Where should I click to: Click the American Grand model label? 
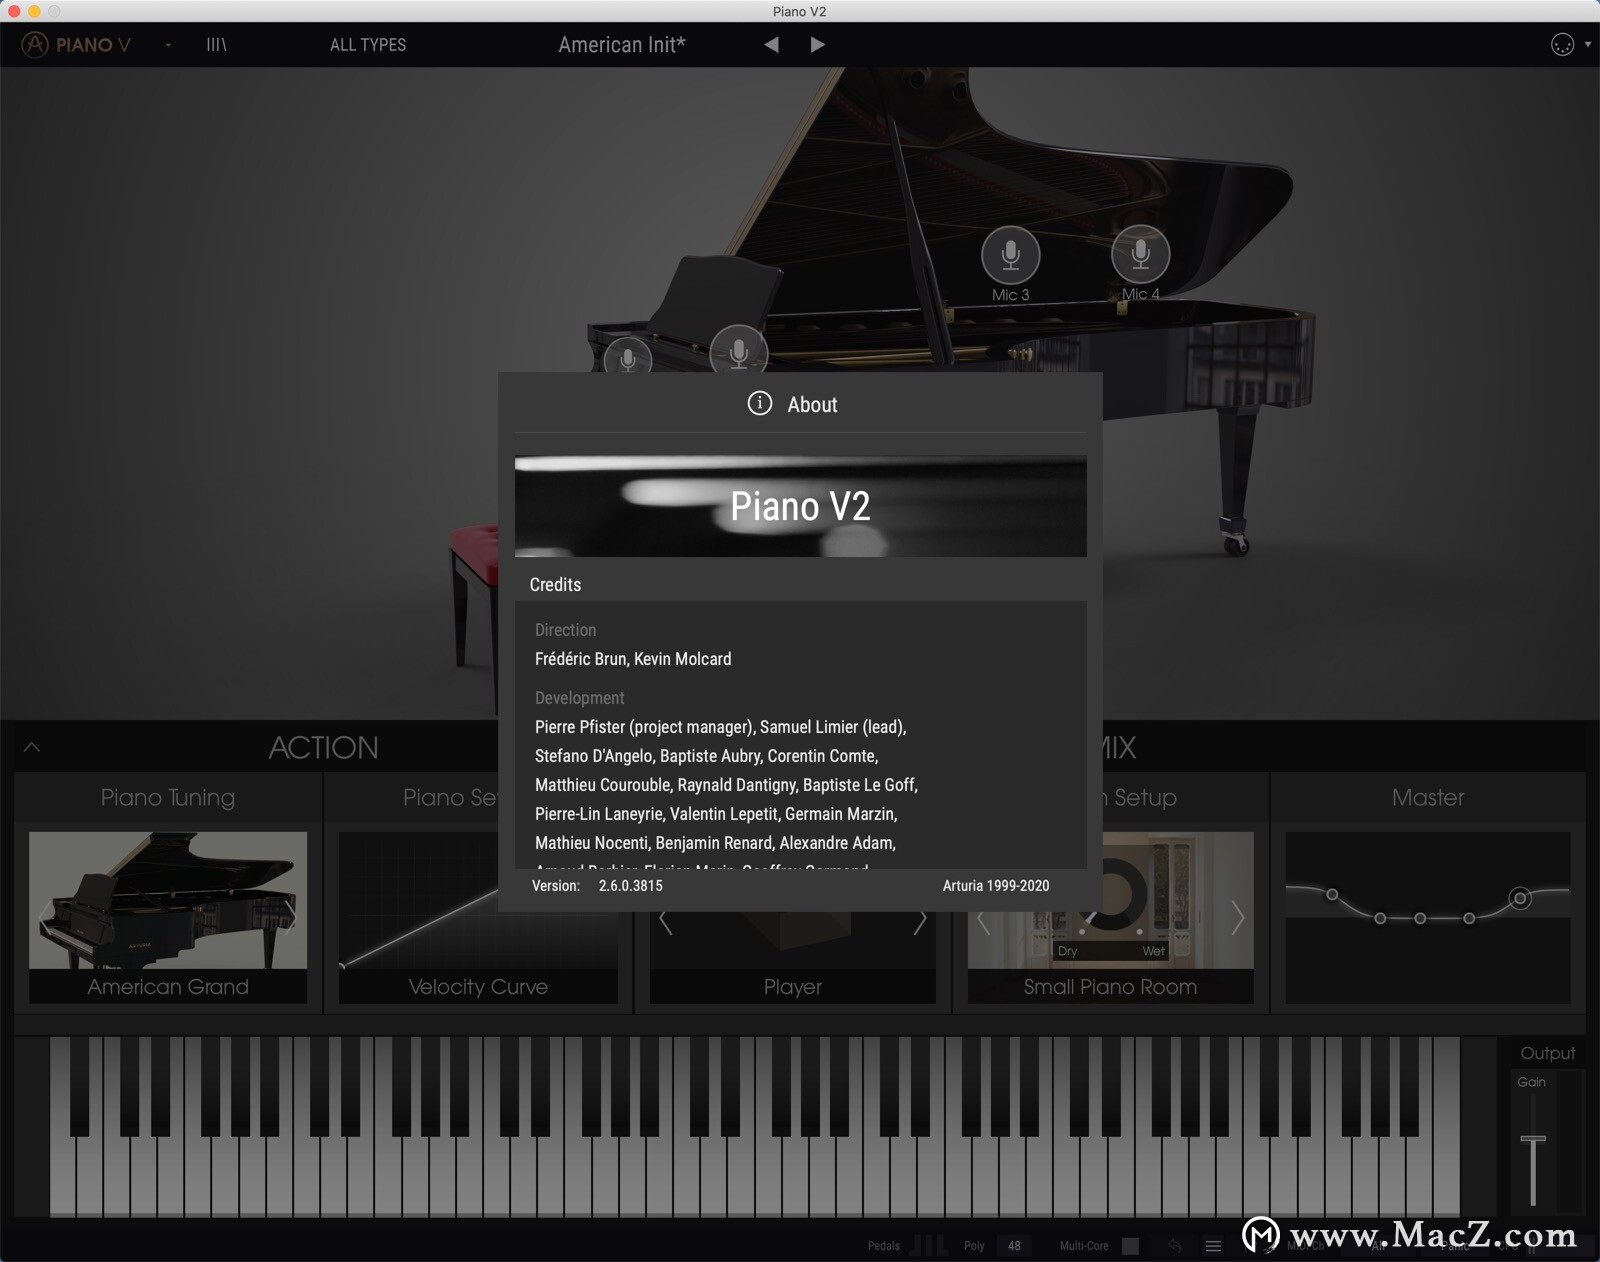(168, 987)
